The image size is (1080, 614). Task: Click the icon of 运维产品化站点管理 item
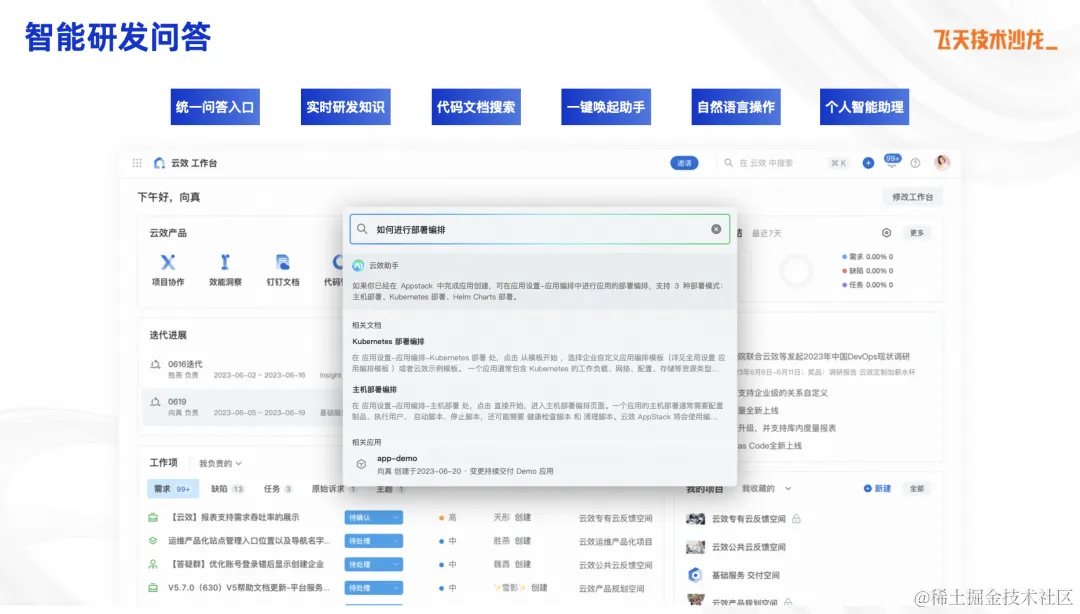(153, 541)
